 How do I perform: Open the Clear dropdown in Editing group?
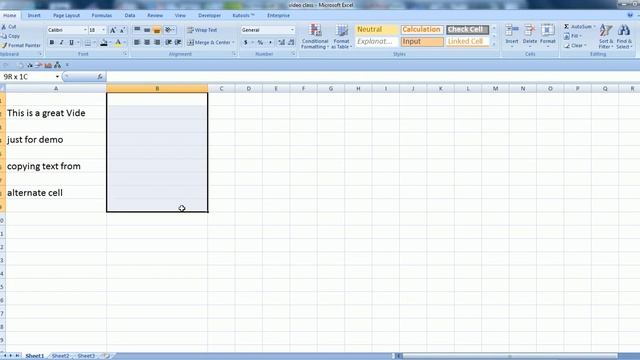[575, 45]
